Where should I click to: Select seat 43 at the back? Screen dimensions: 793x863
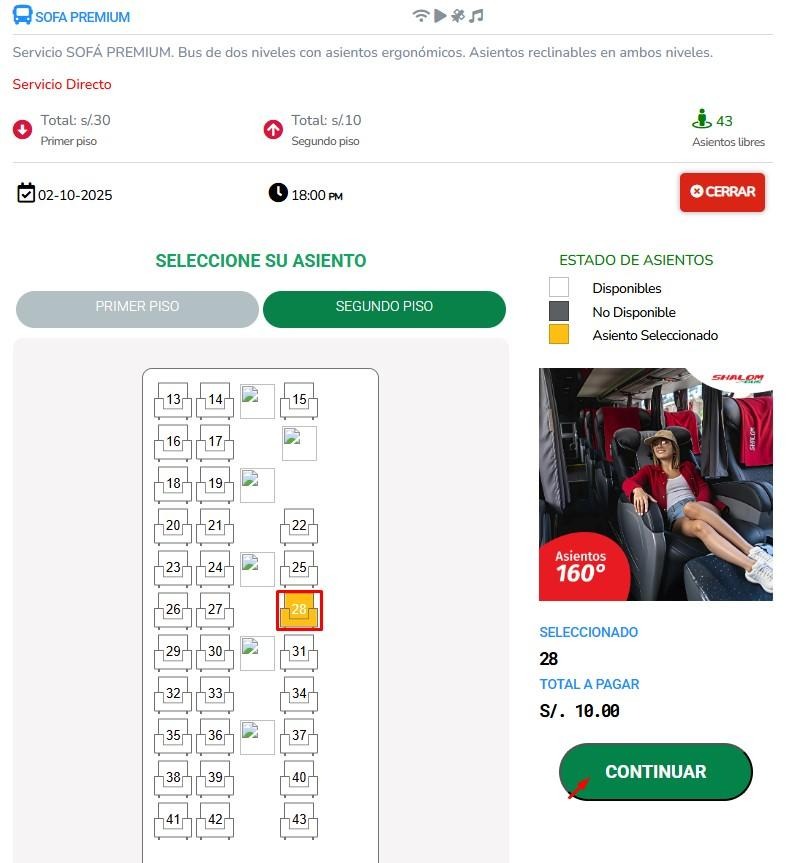[299, 820]
